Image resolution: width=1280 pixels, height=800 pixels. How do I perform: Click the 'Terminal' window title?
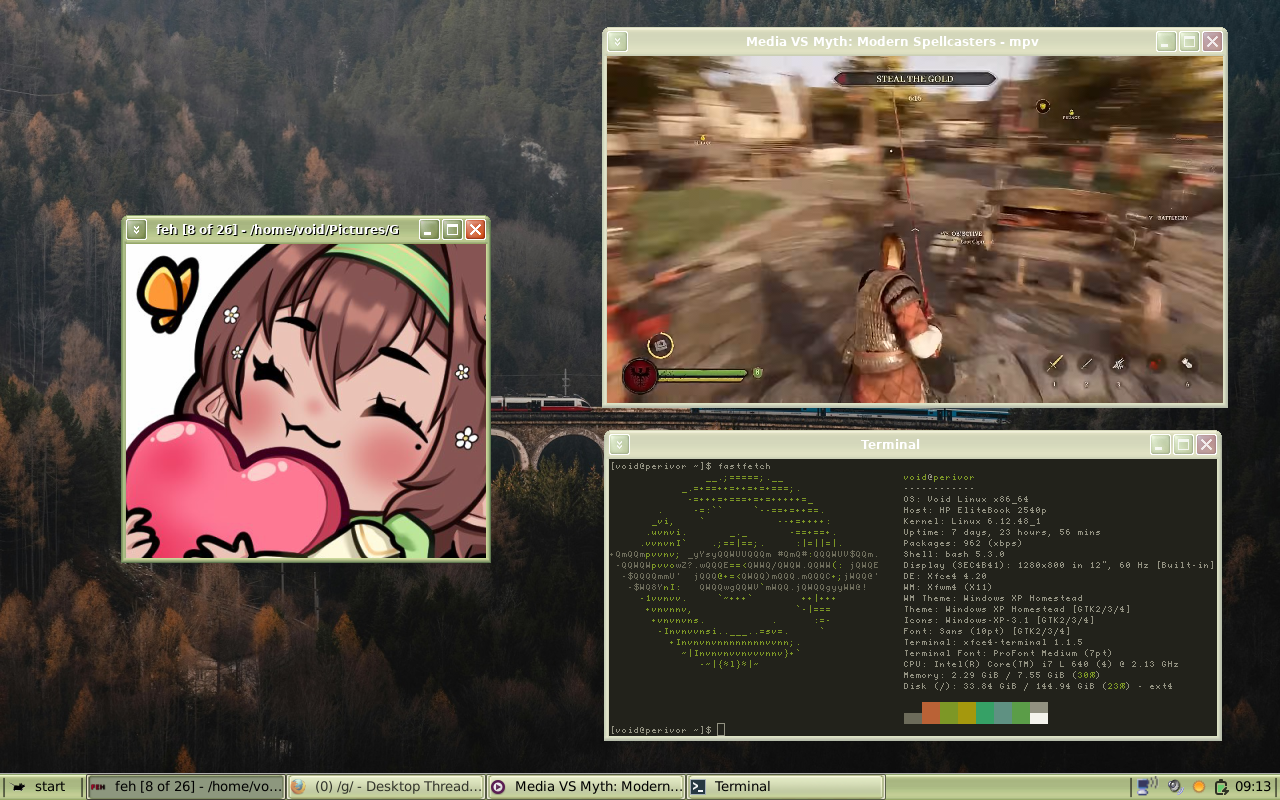point(890,445)
